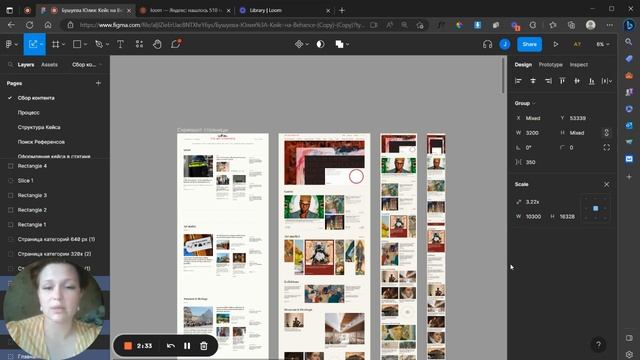Open shape tools dropdown arrow

(x=85, y=44)
